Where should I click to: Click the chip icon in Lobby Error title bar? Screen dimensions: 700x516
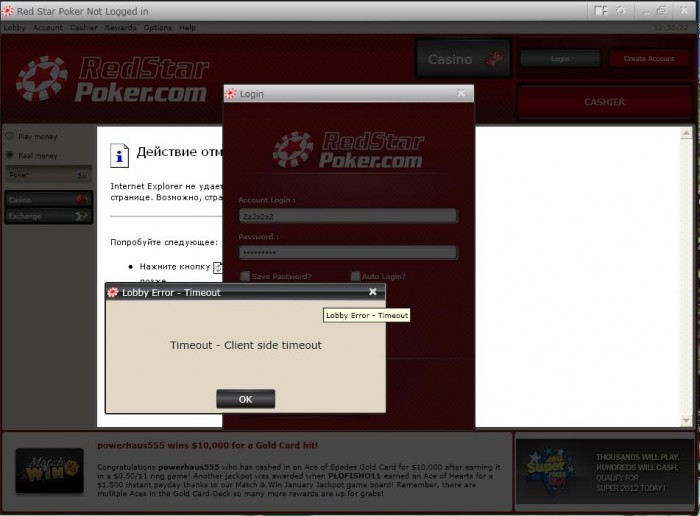click(x=112, y=292)
